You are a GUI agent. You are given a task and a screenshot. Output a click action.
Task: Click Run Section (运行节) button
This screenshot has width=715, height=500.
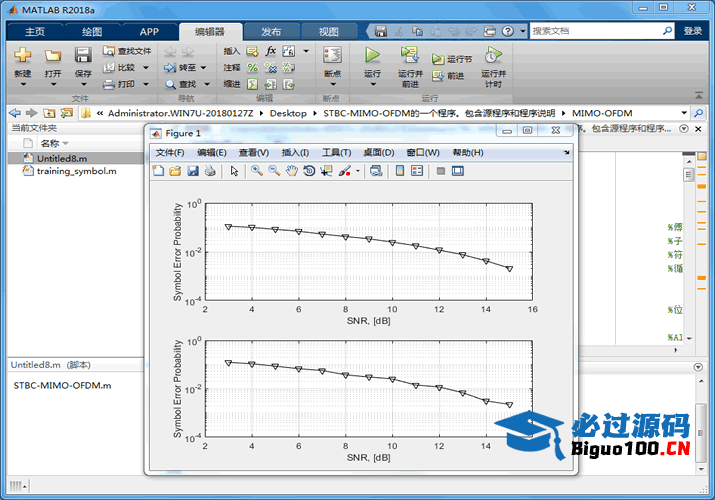[452, 59]
